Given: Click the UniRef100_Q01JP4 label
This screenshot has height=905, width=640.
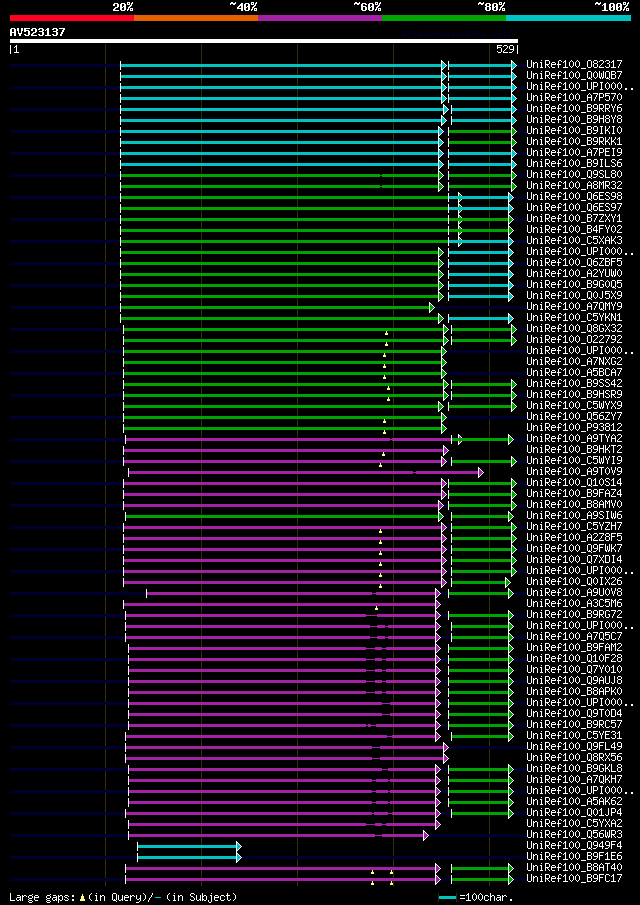Looking at the screenshot, I should [x=574, y=812].
